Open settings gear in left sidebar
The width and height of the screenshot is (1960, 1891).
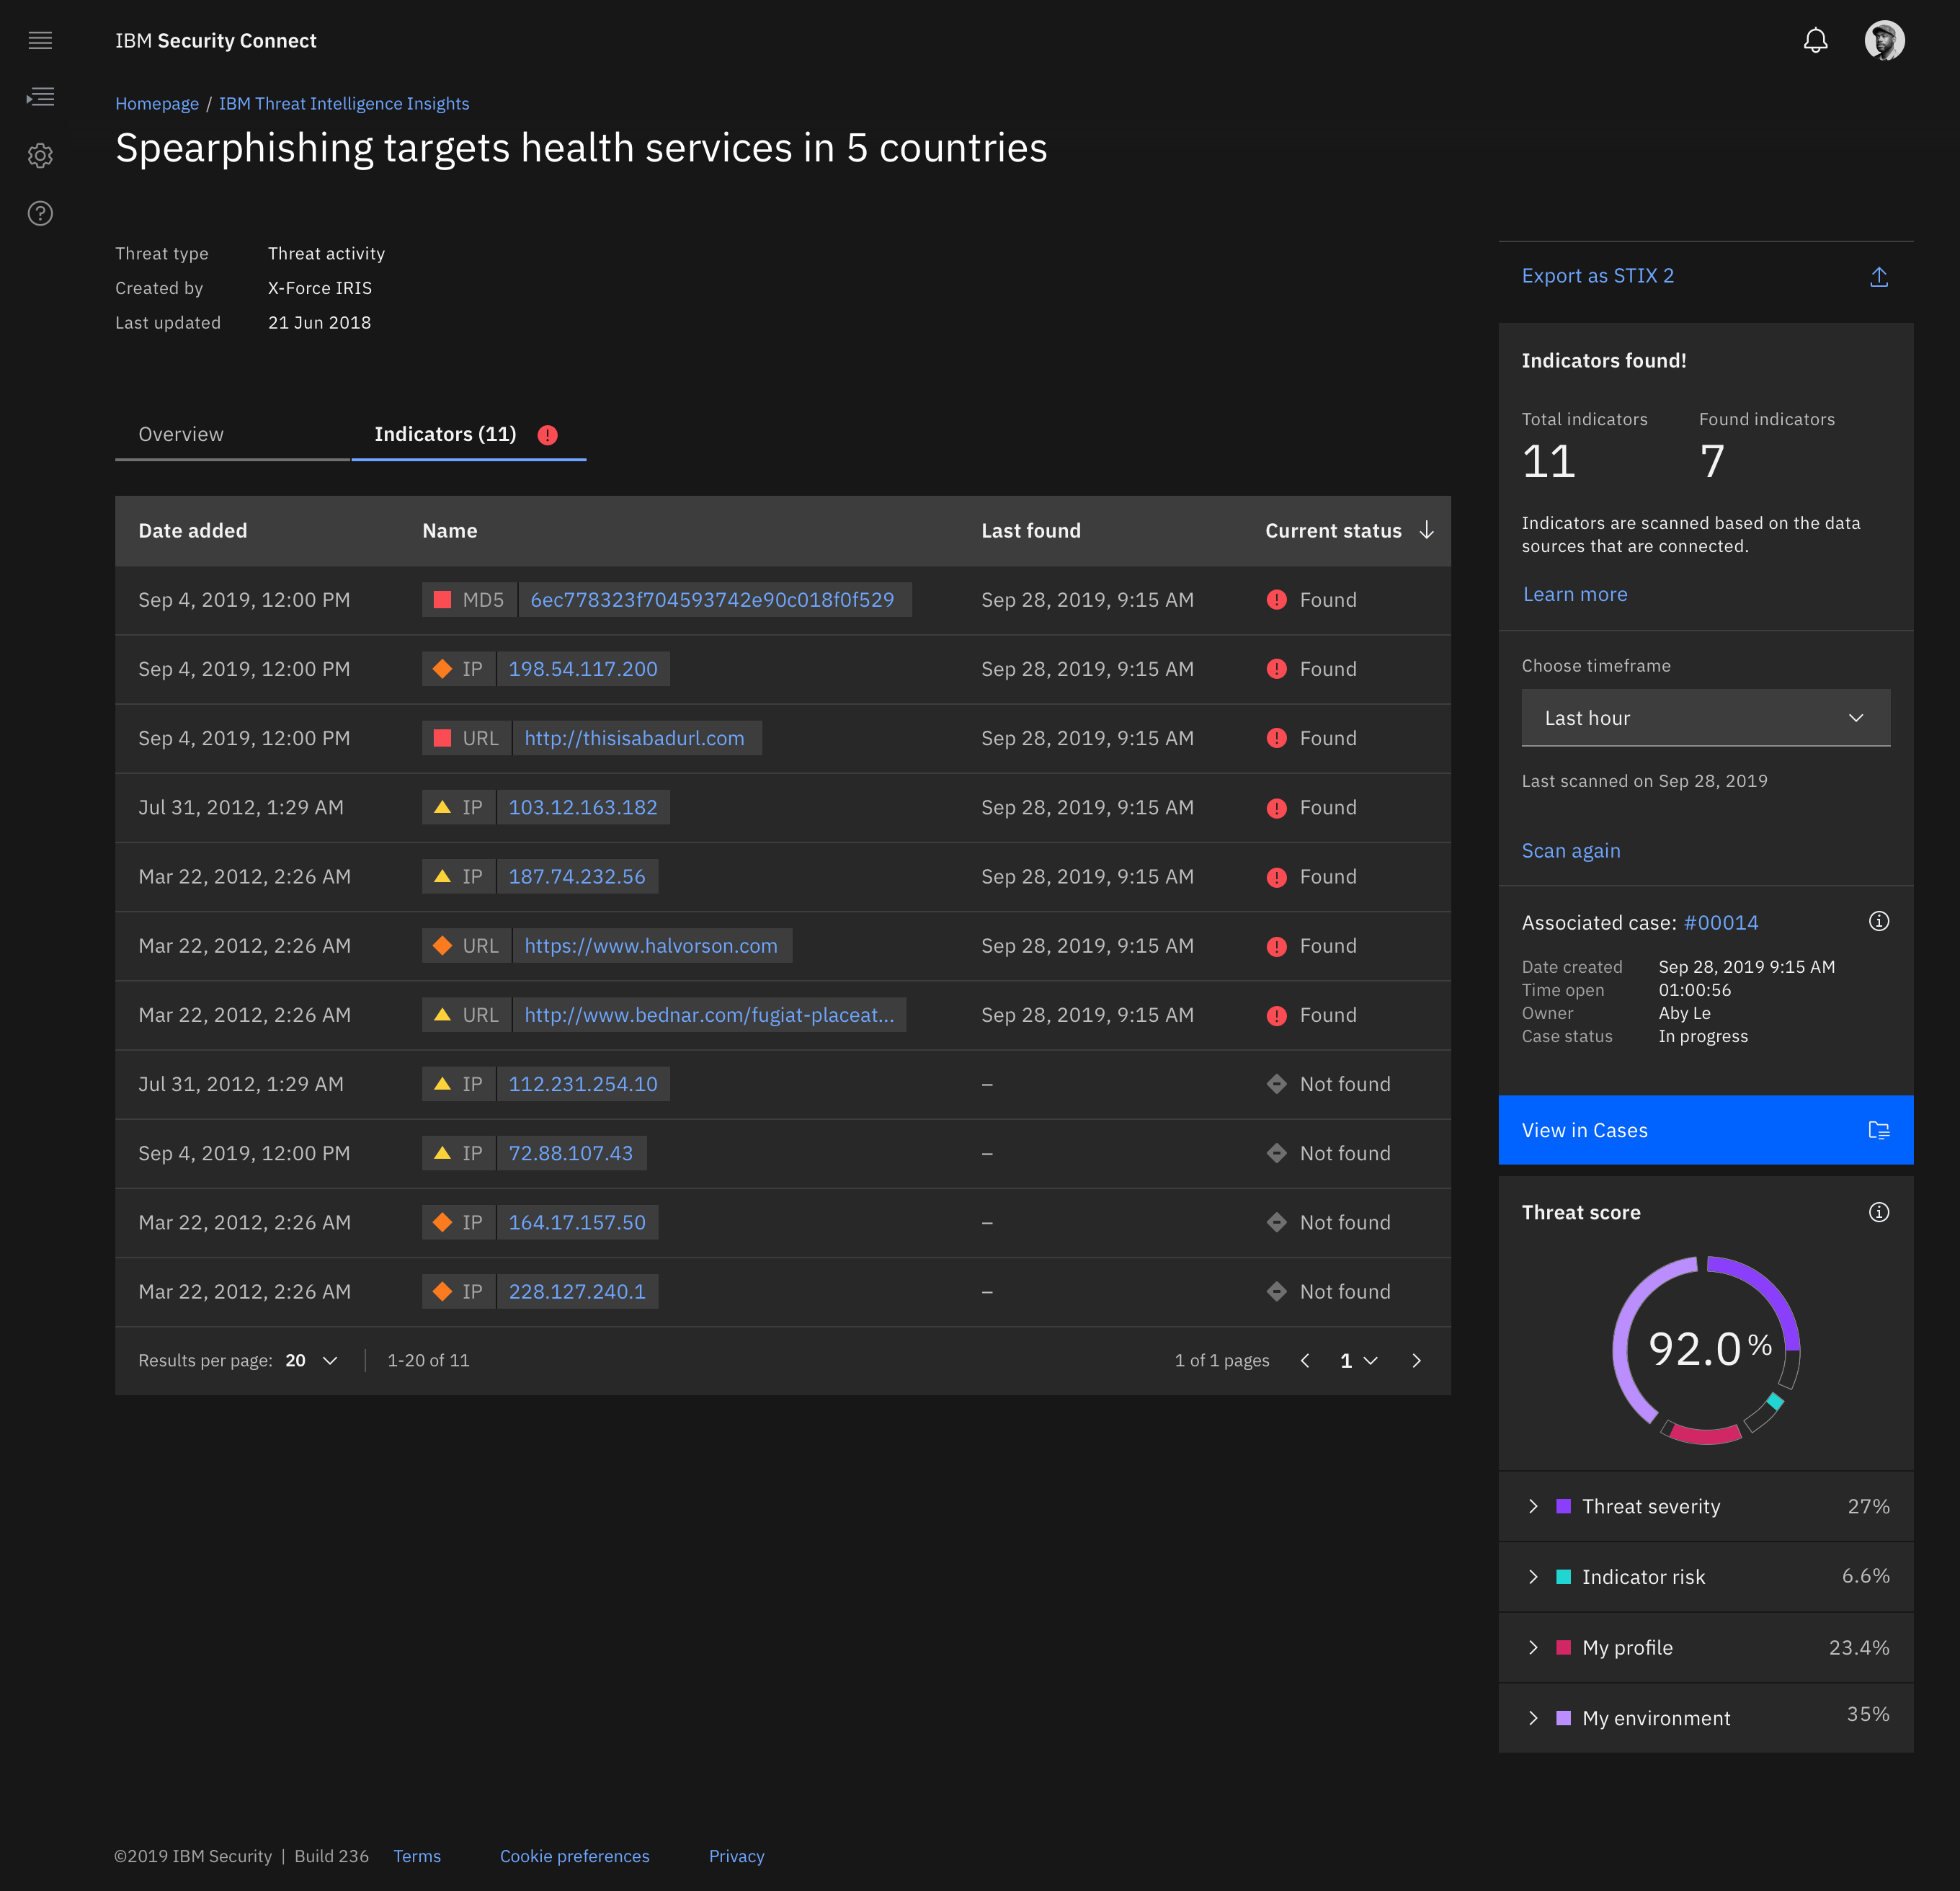pos(40,155)
